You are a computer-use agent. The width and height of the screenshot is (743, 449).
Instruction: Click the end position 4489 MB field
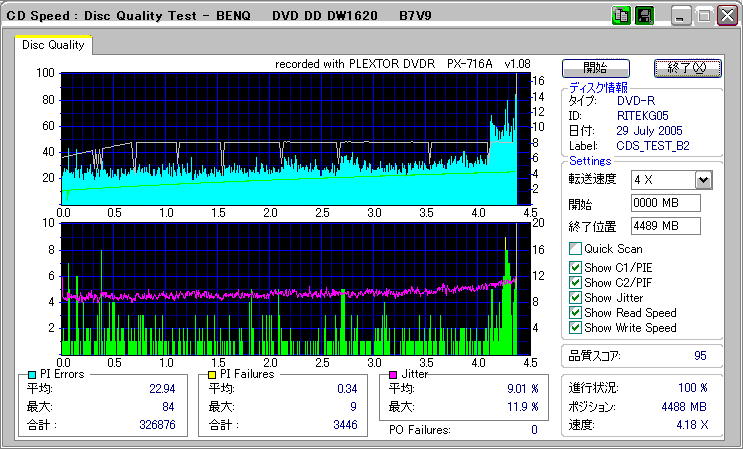pos(665,225)
